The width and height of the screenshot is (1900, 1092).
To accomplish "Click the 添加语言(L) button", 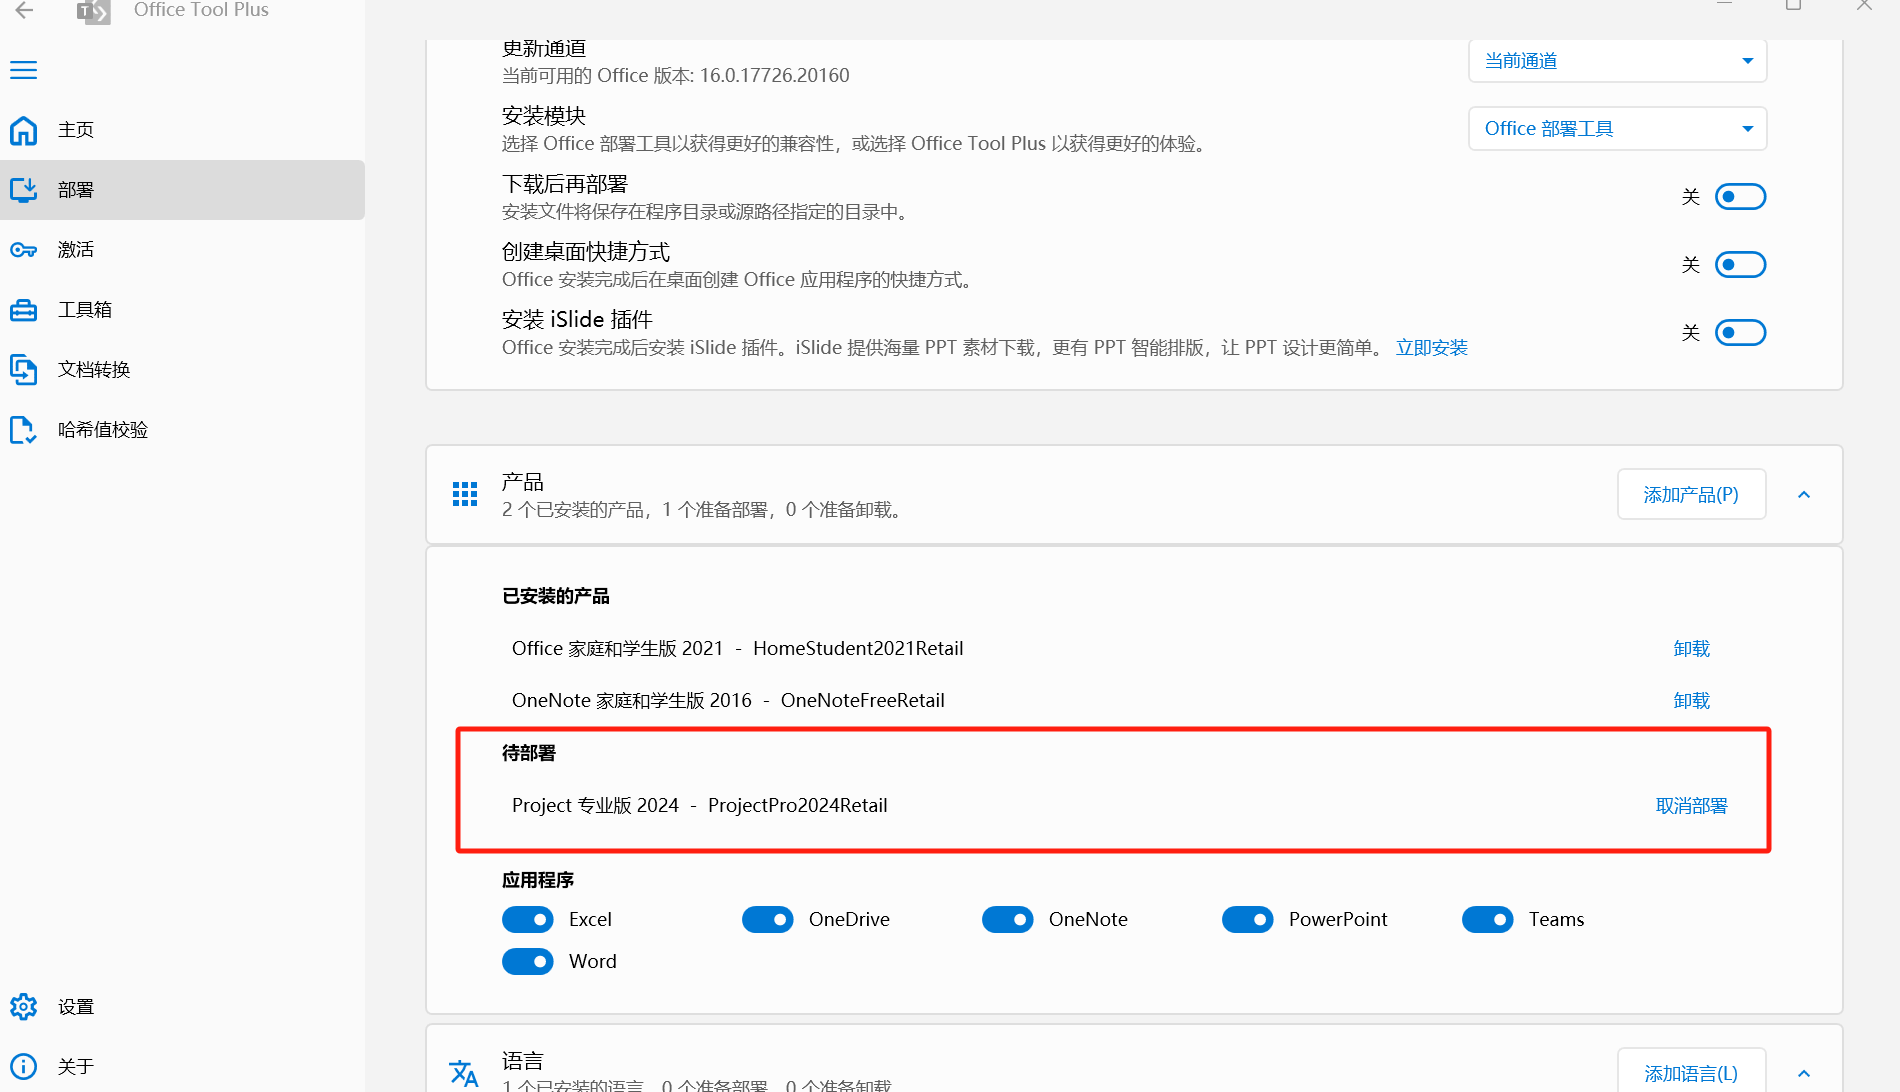I will pyautogui.click(x=1691, y=1072).
